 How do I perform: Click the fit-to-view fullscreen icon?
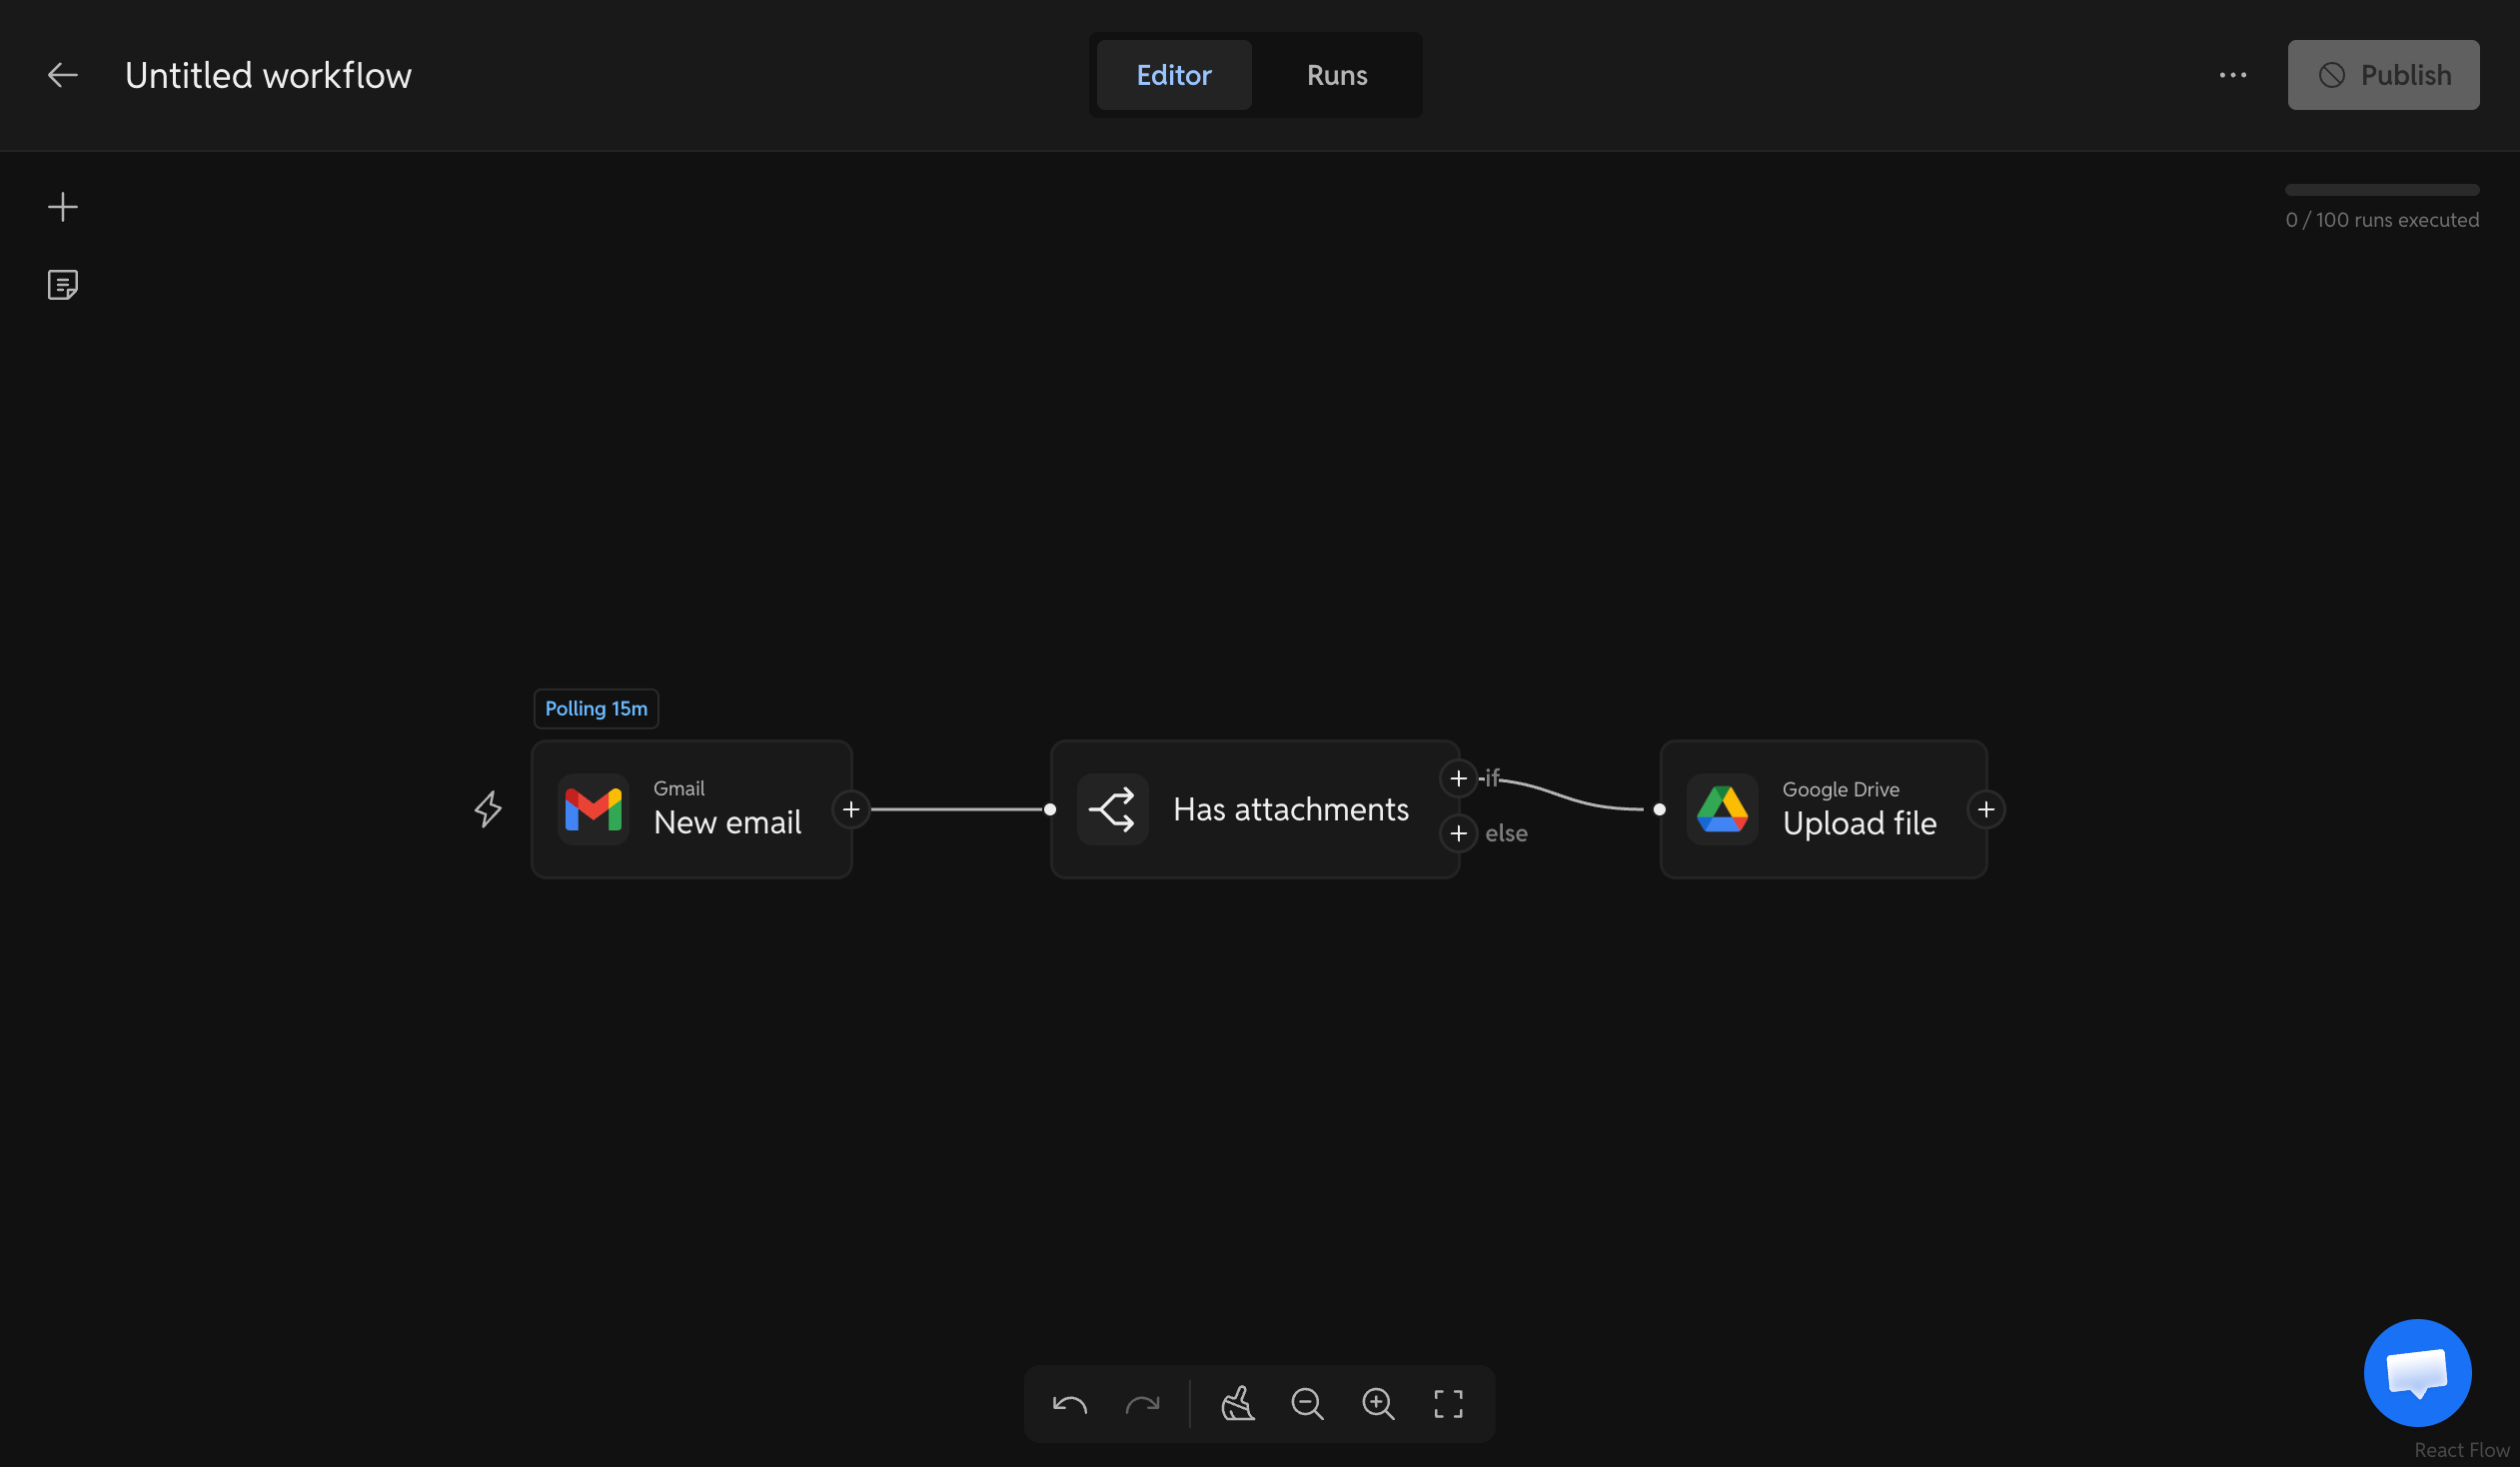point(1448,1404)
